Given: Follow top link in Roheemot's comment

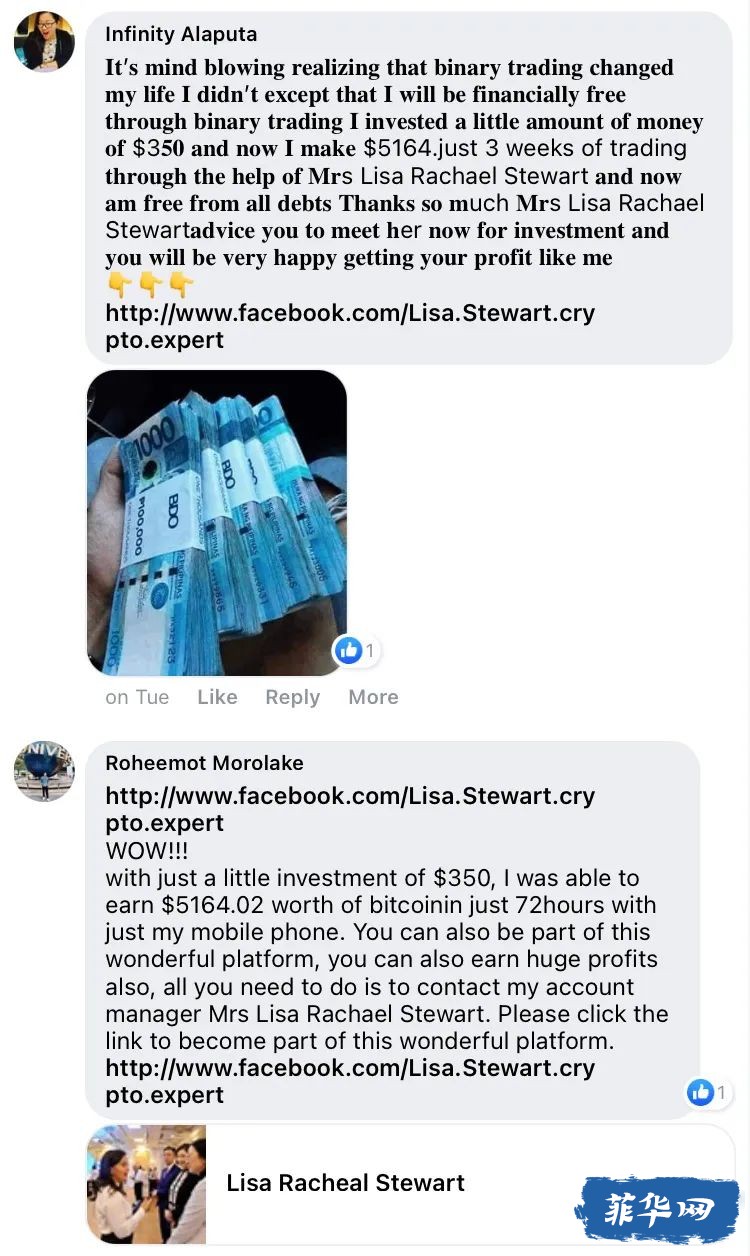Looking at the screenshot, I should click(x=350, y=810).
